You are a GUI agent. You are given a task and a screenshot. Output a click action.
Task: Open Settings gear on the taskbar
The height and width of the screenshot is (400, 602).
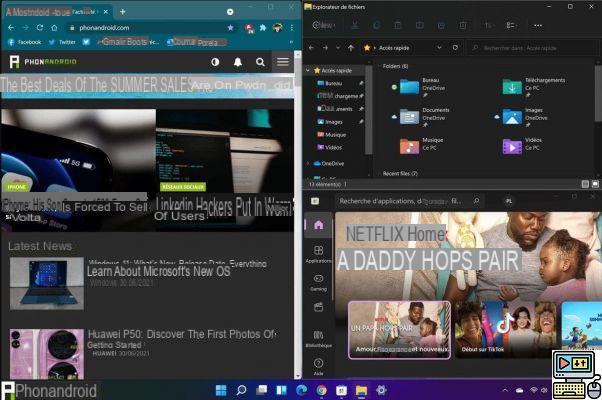[381, 390]
